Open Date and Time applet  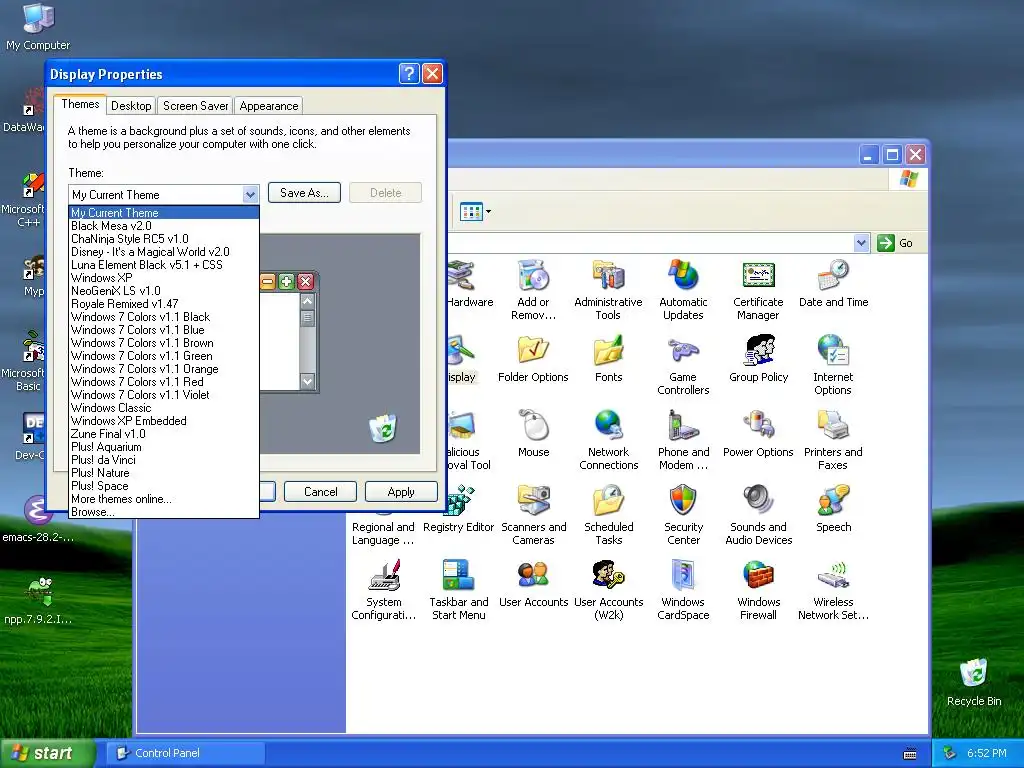(833, 284)
